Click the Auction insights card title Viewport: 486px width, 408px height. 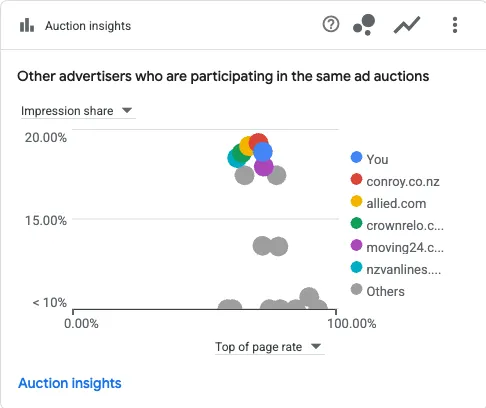pos(88,26)
